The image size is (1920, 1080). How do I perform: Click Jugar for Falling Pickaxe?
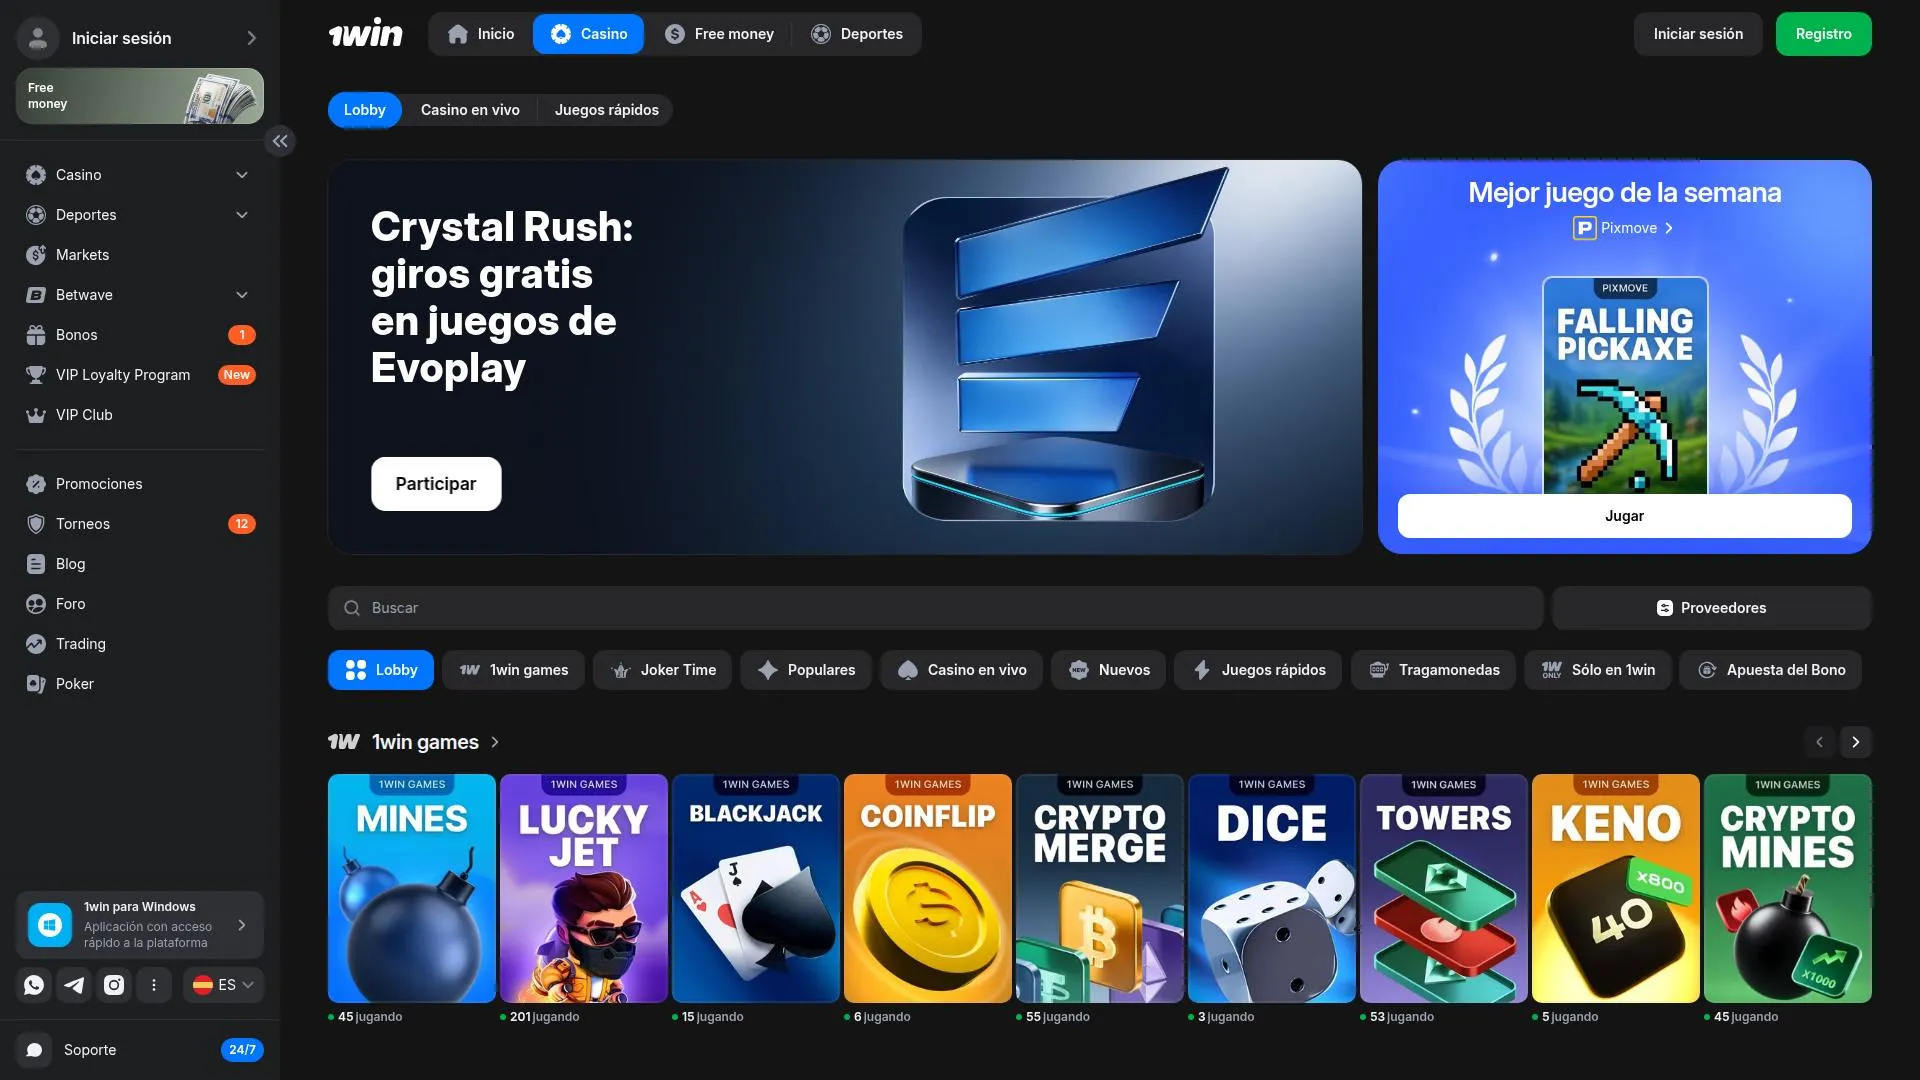coord(1624,516)
